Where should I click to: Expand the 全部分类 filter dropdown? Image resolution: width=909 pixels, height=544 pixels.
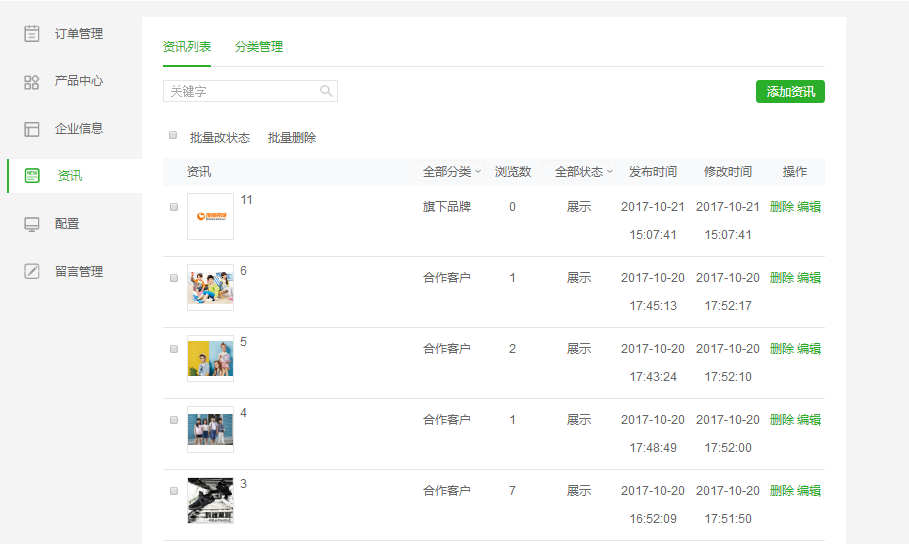[x=451, y=172]
